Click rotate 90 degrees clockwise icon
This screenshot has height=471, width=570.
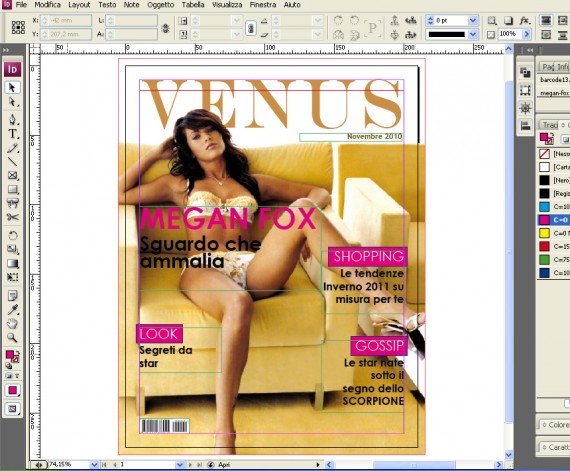pyautogui.click(x=338, y=20)
